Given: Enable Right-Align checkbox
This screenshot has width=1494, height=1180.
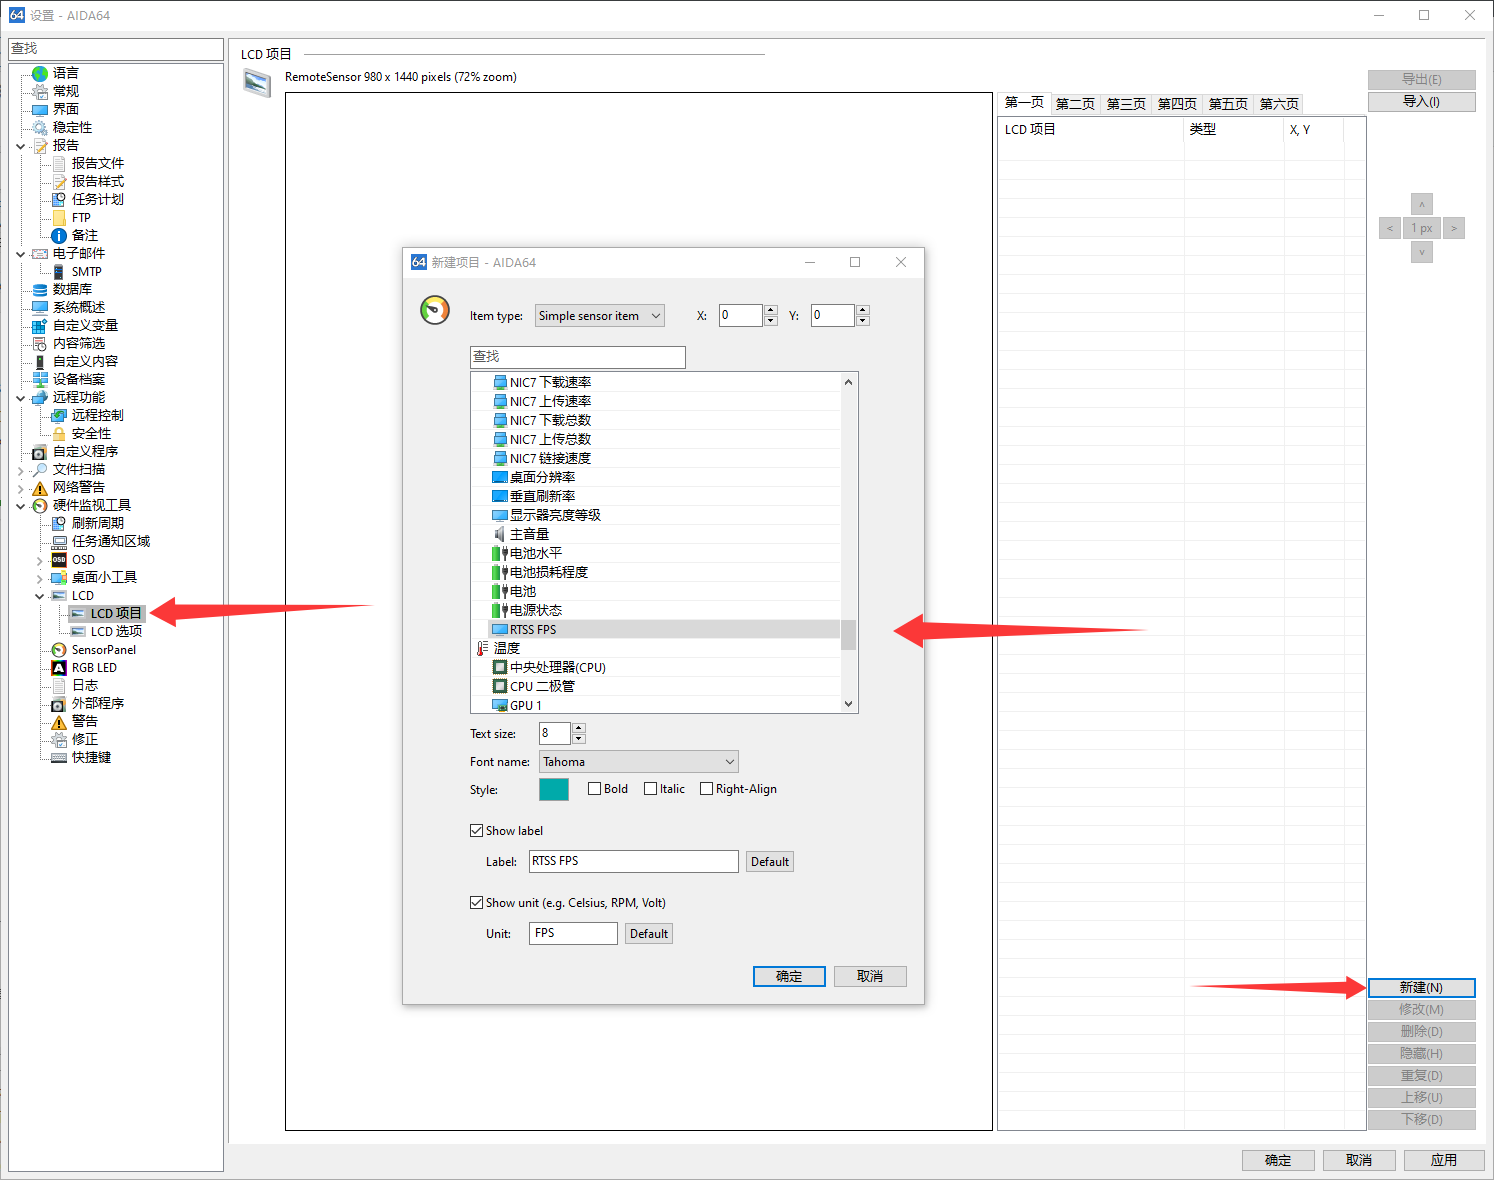Looking at the screenshot, I should tap(707, 789).
